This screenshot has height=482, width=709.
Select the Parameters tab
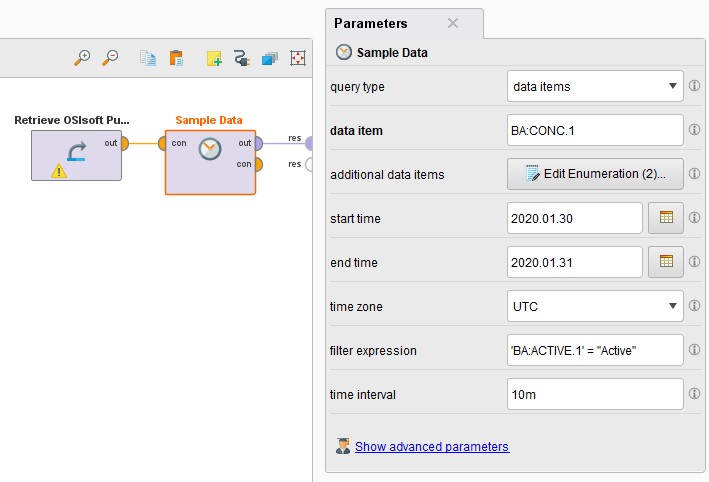tap(371, 23)
